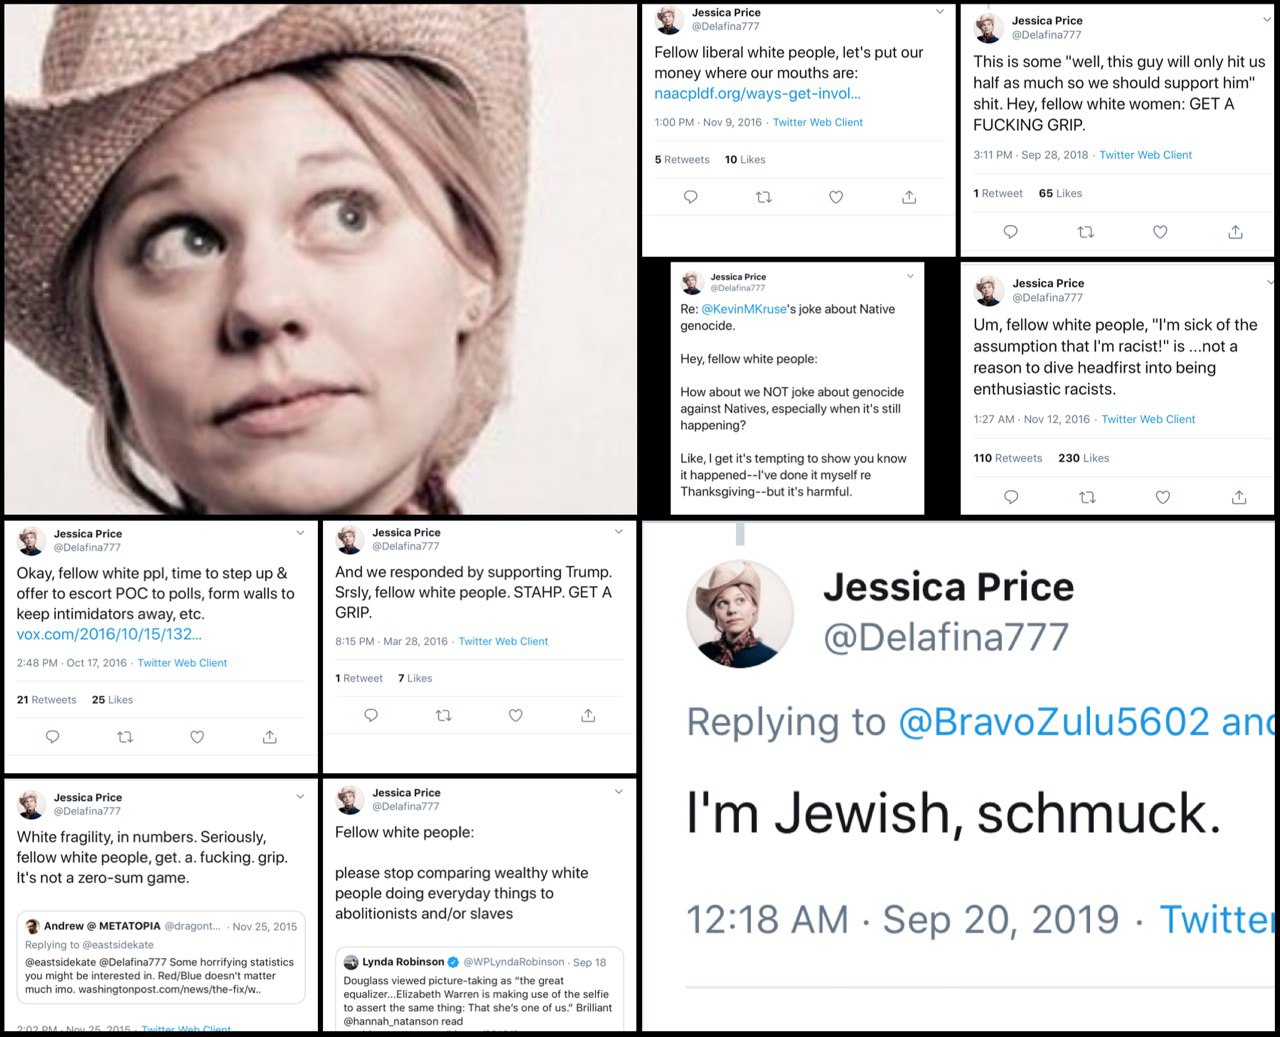Image resolution: width=1280 pixels, height=1037 pixels.
Task: Open the chevron menu on the KevinMKruse reply tweet
Action: [x=910, y=276]
